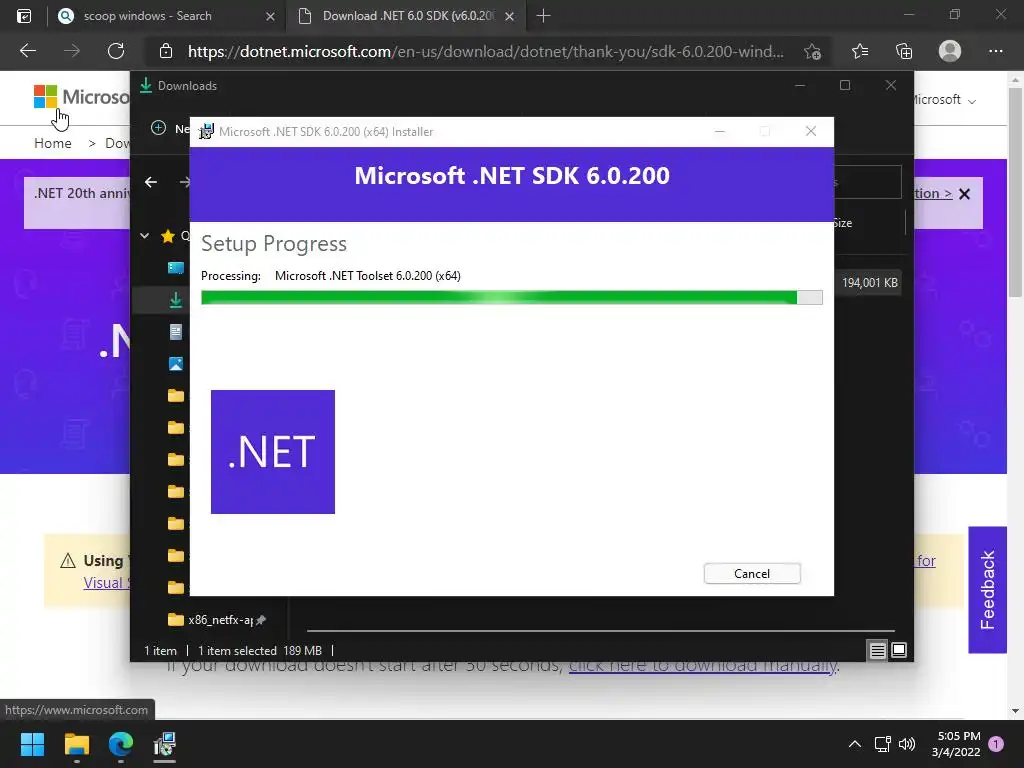Select the Download .NET 6.0 SDK tab
This screenshot has height=768, width=1024.
pyautogui.click(x=408, y=16)
